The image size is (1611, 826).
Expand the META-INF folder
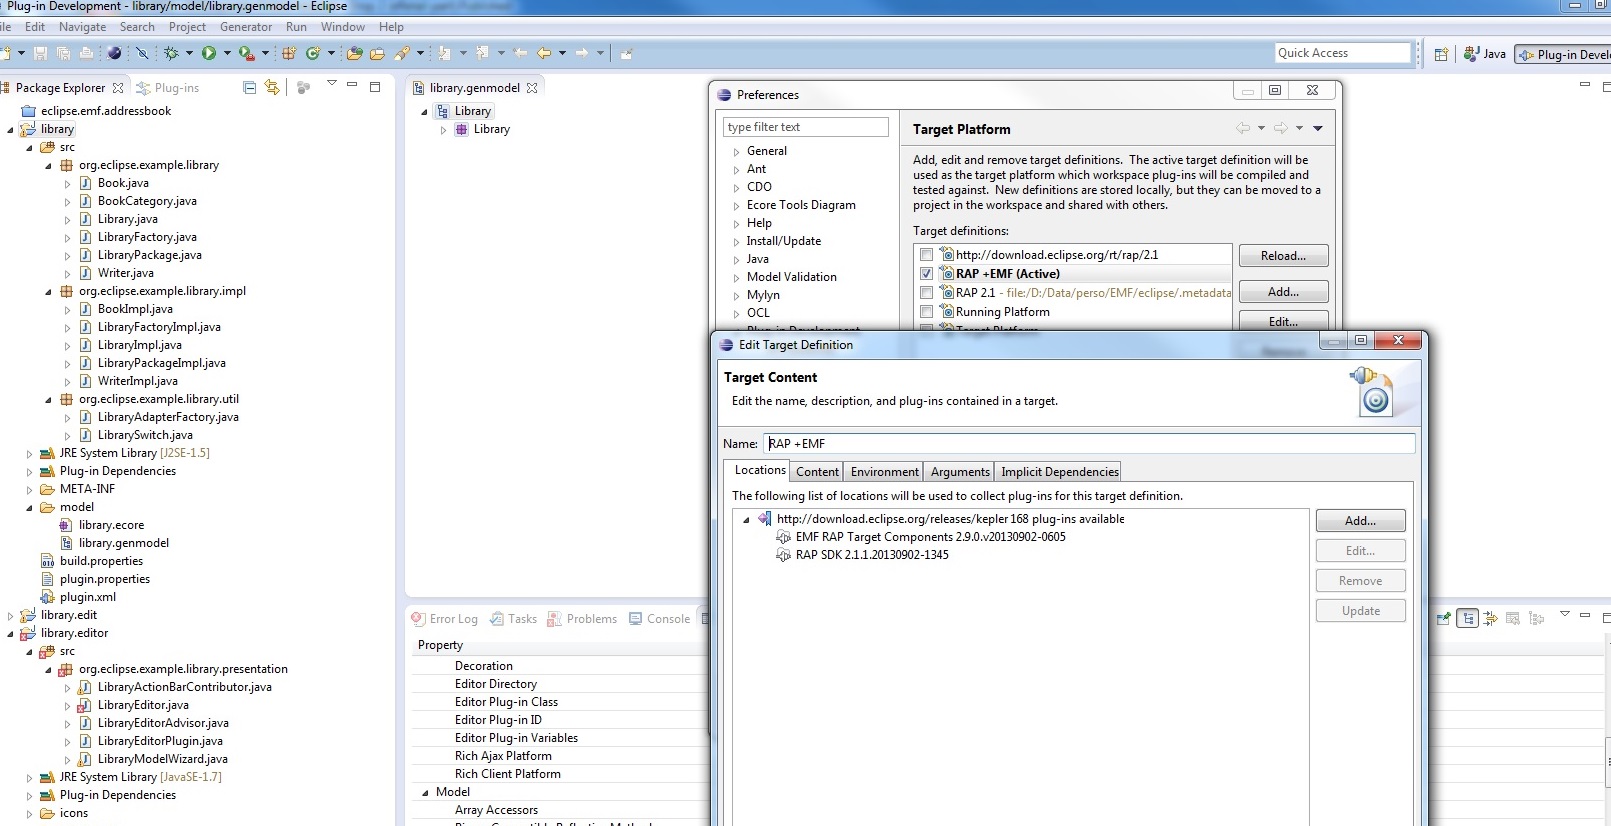click(x=30, y=490)
